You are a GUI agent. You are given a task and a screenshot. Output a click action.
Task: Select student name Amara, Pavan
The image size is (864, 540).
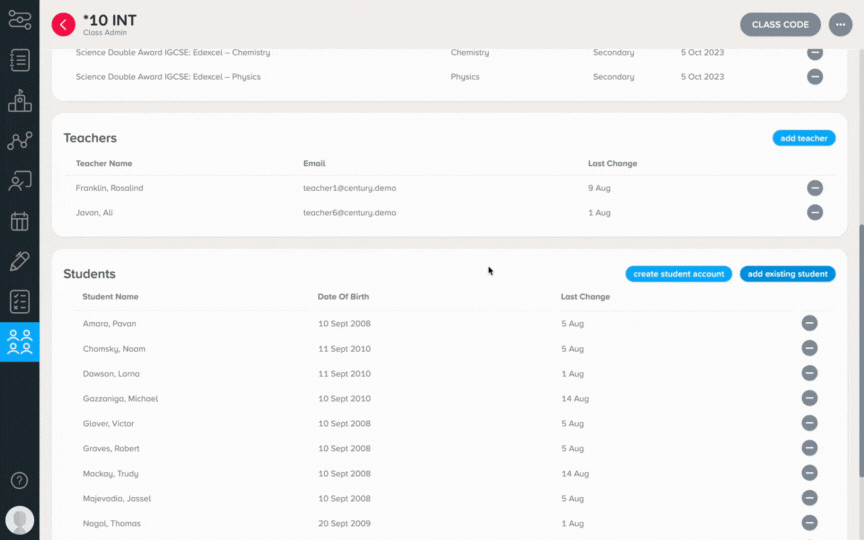(109, 323)
